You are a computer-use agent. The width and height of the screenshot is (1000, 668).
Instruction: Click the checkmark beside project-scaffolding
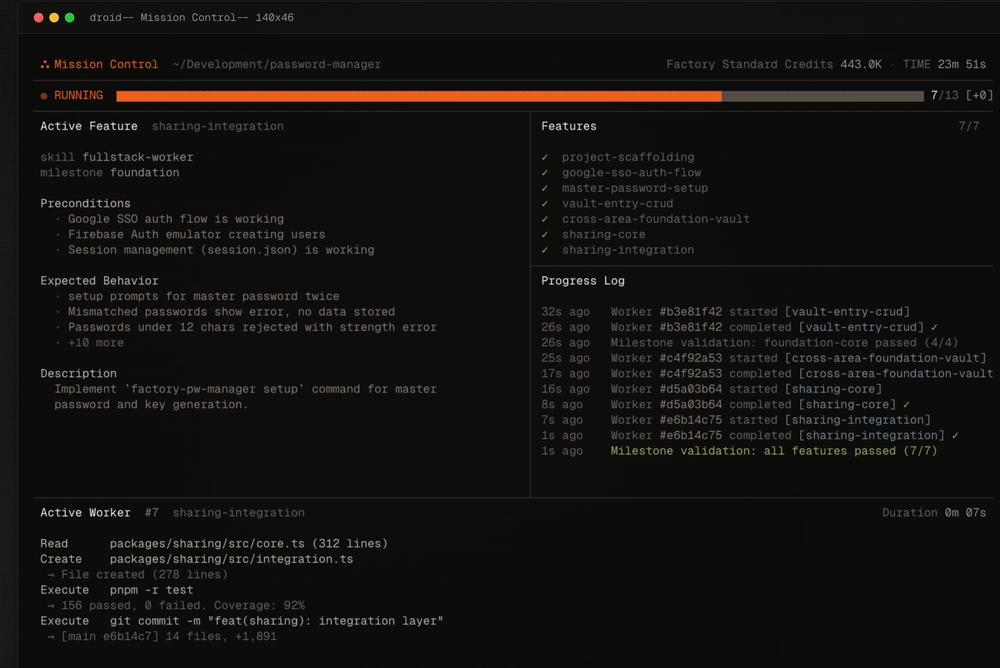(x=545, y=157)
